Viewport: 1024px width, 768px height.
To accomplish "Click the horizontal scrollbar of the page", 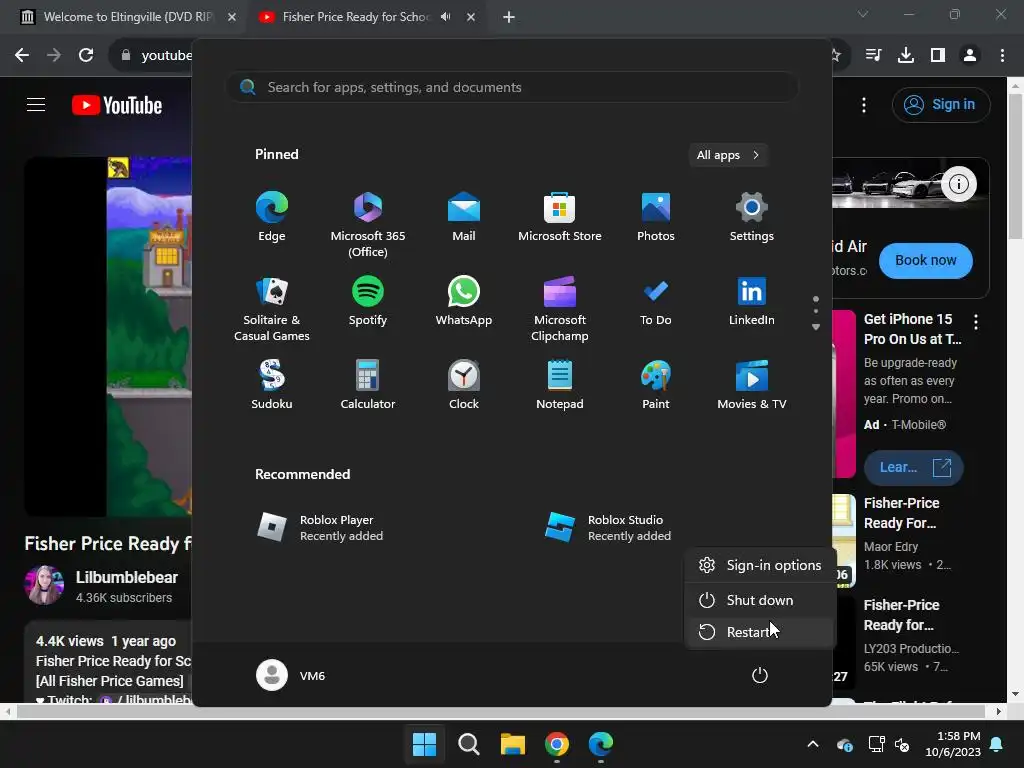I will tap(503, 711).
